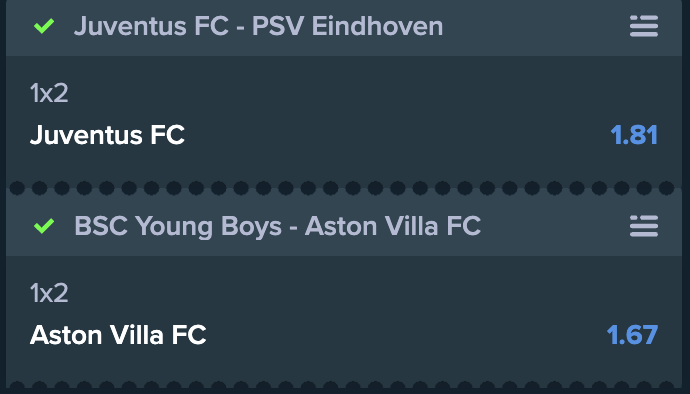Image resolution: width=690 pixels, height=394 pixels.
Task: Open the list icon for BSC Young Boys - Aston Villa
Action: [x=644, y=226]
